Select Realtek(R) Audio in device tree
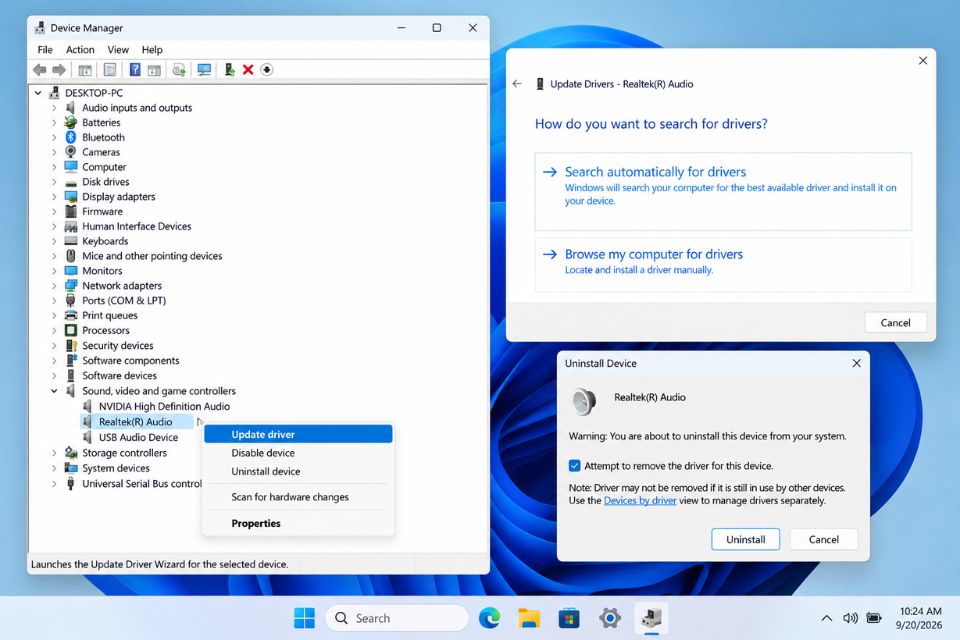960x640 pixels. [135, 422]
